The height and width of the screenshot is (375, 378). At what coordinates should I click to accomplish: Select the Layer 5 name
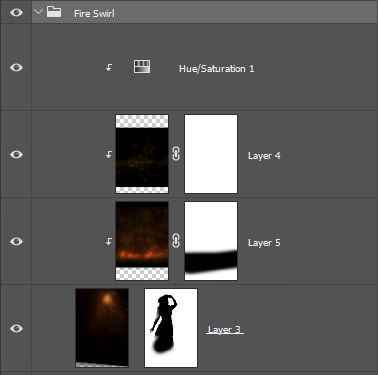pos(264,243)
